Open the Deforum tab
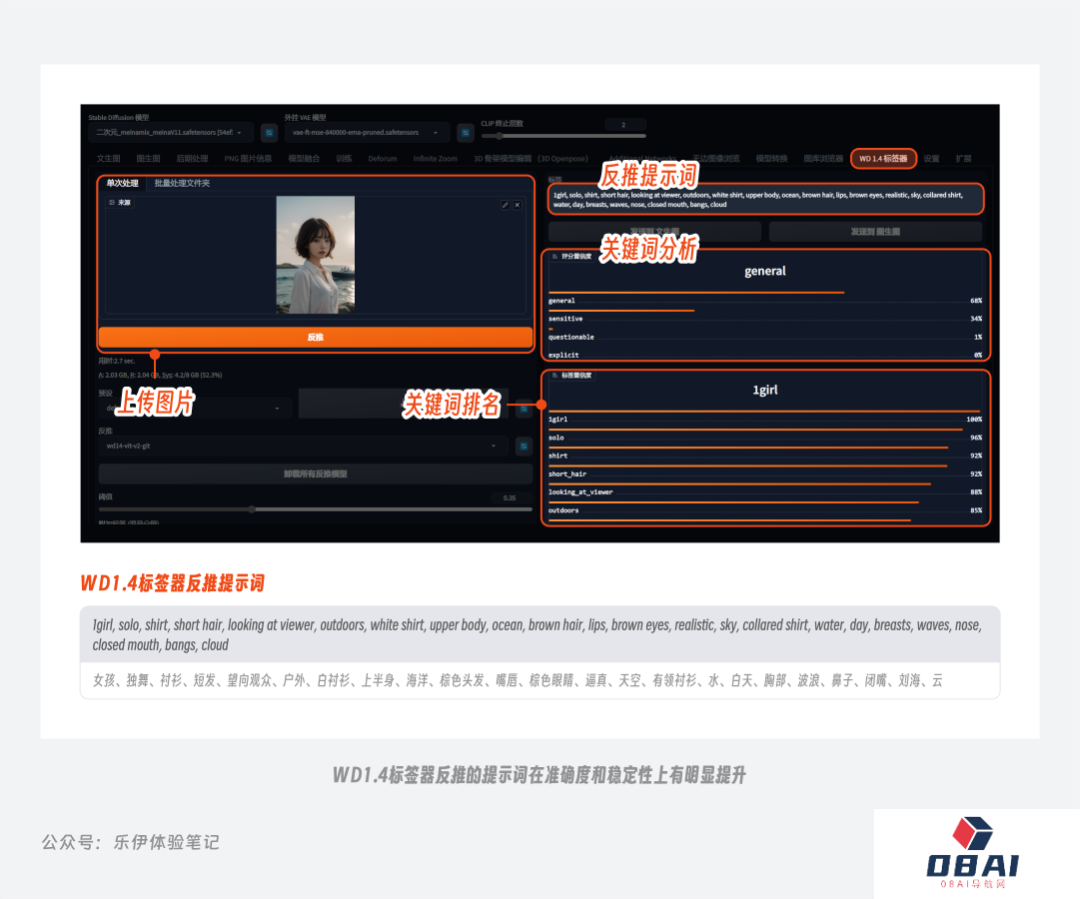The width and height of the screenshot is (1080, 899). [x=382, y=158]
